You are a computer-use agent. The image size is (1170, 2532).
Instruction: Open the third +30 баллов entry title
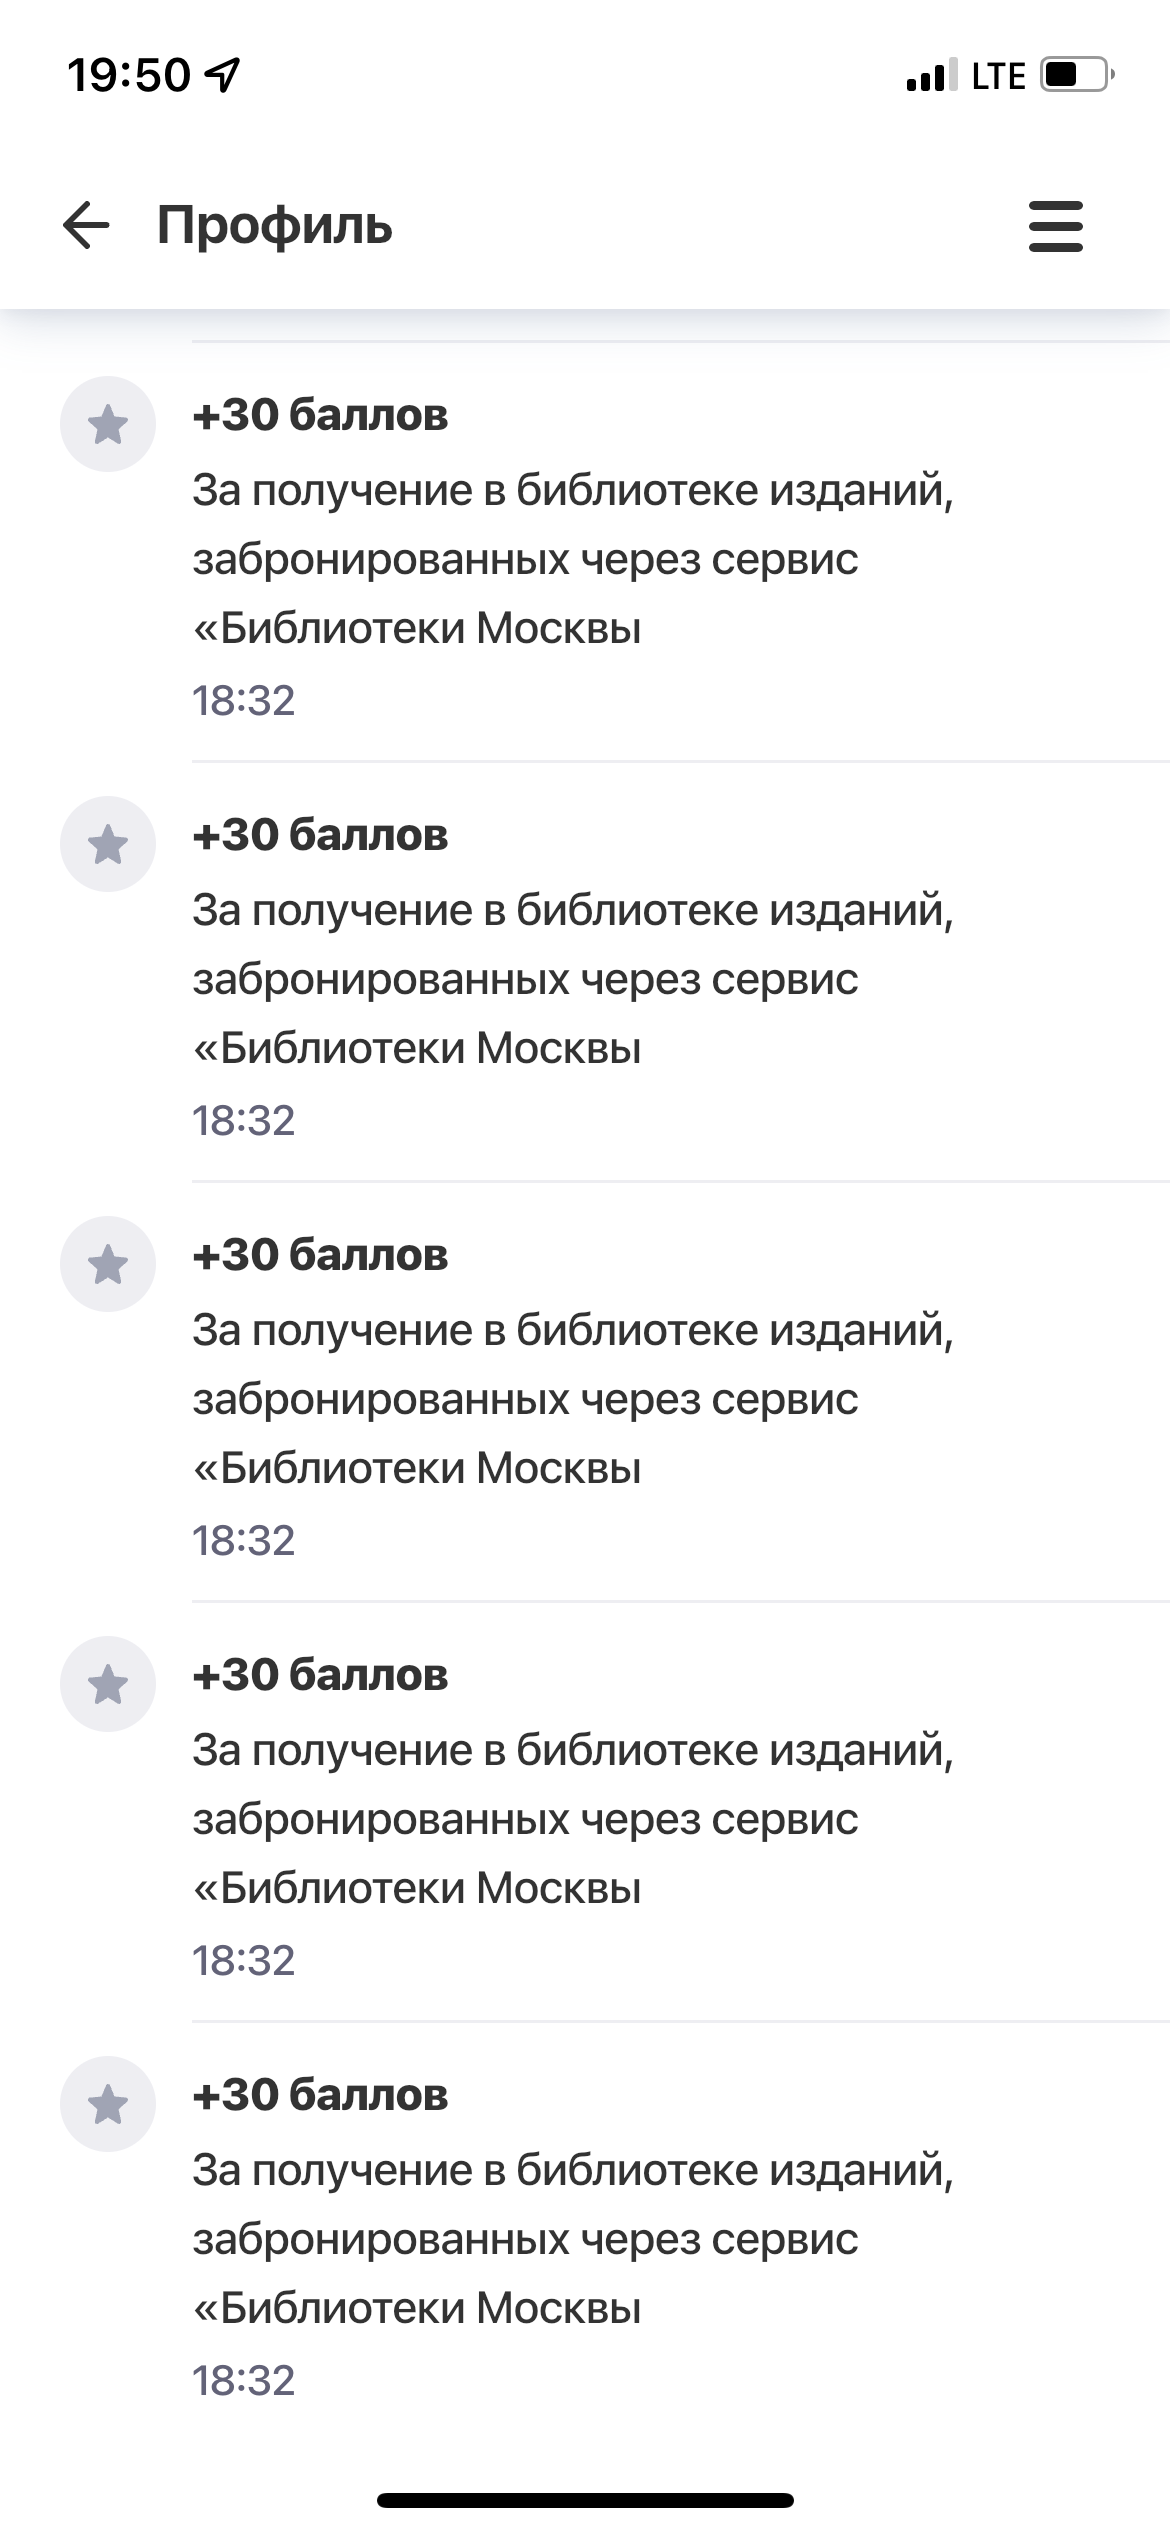[320, 1255]
